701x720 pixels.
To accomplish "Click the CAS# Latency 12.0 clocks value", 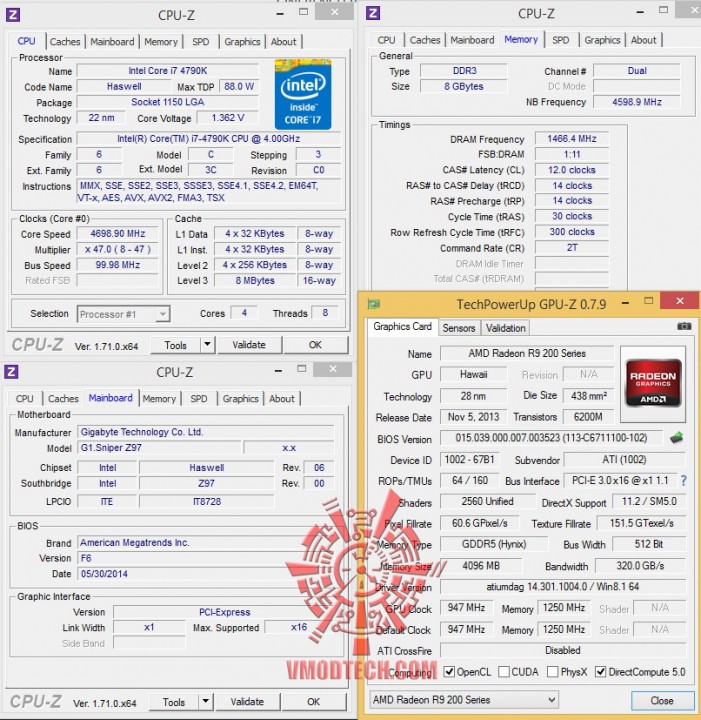I will [x=572, y=170].
